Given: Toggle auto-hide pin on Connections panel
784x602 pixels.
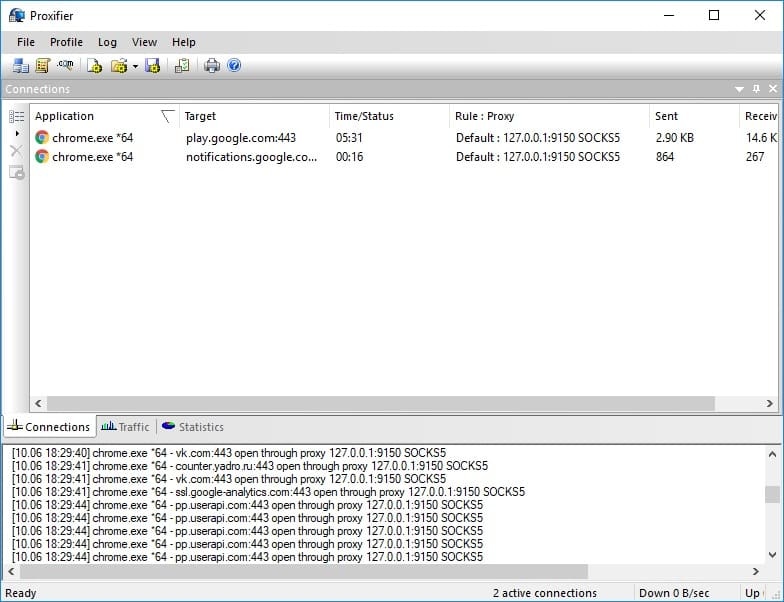Looking at the screenshot, I should tap(756, 89).
